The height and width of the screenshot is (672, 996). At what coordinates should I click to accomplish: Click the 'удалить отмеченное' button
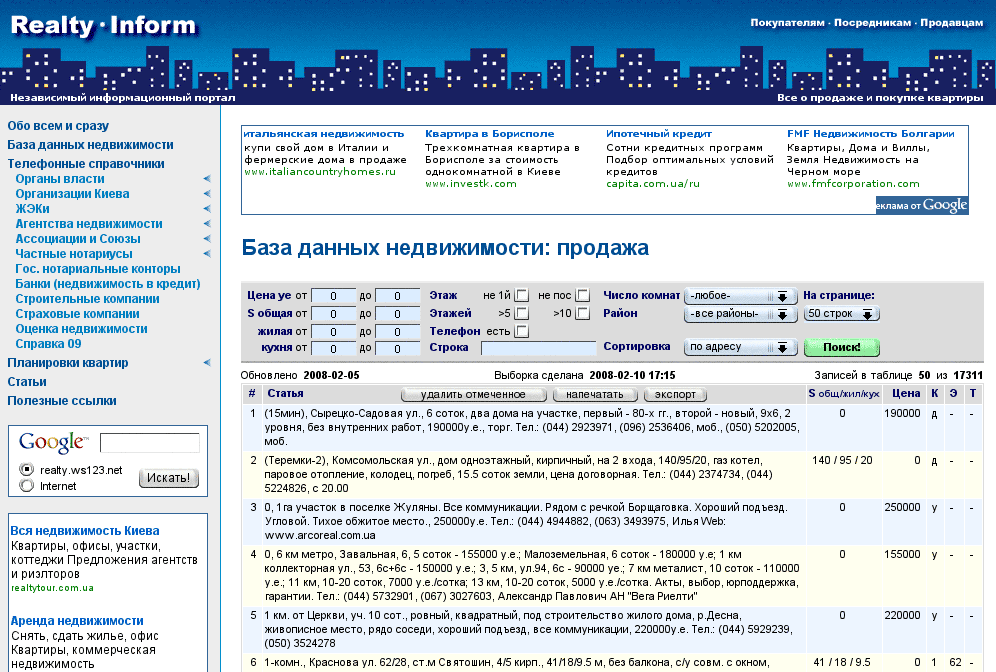[473, 394]
